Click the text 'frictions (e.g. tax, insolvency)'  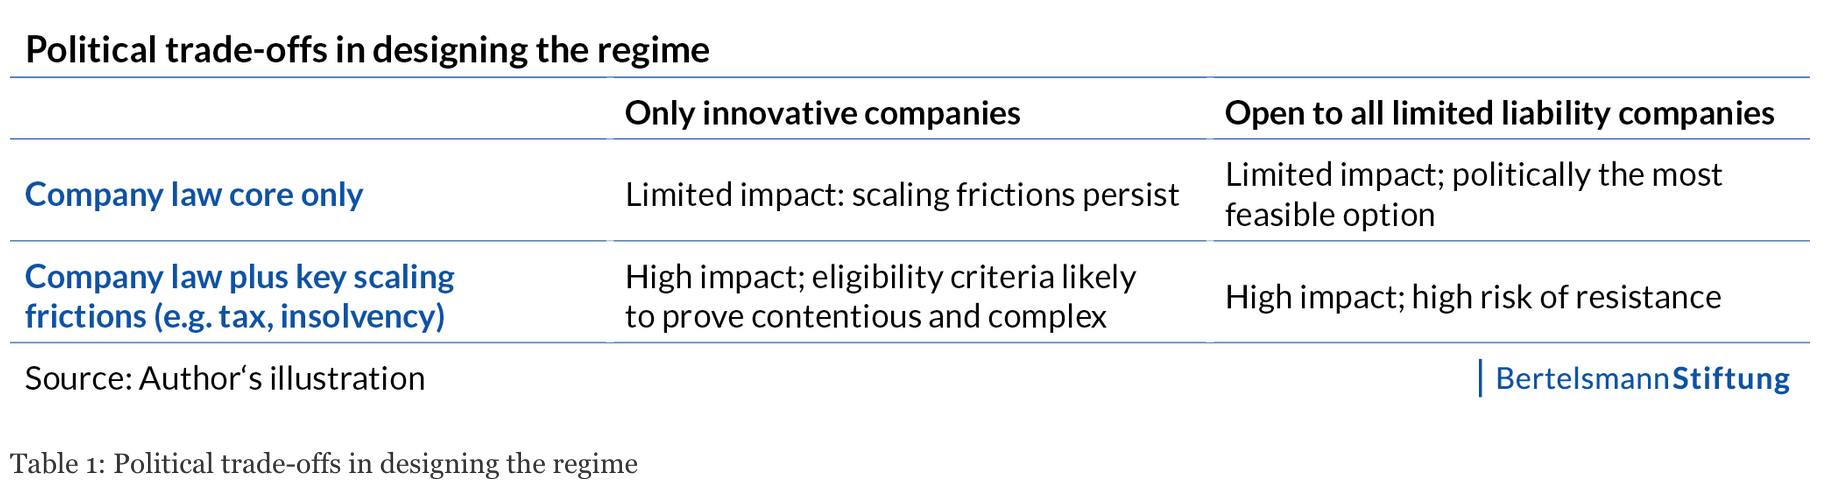[x=235, y=316]
